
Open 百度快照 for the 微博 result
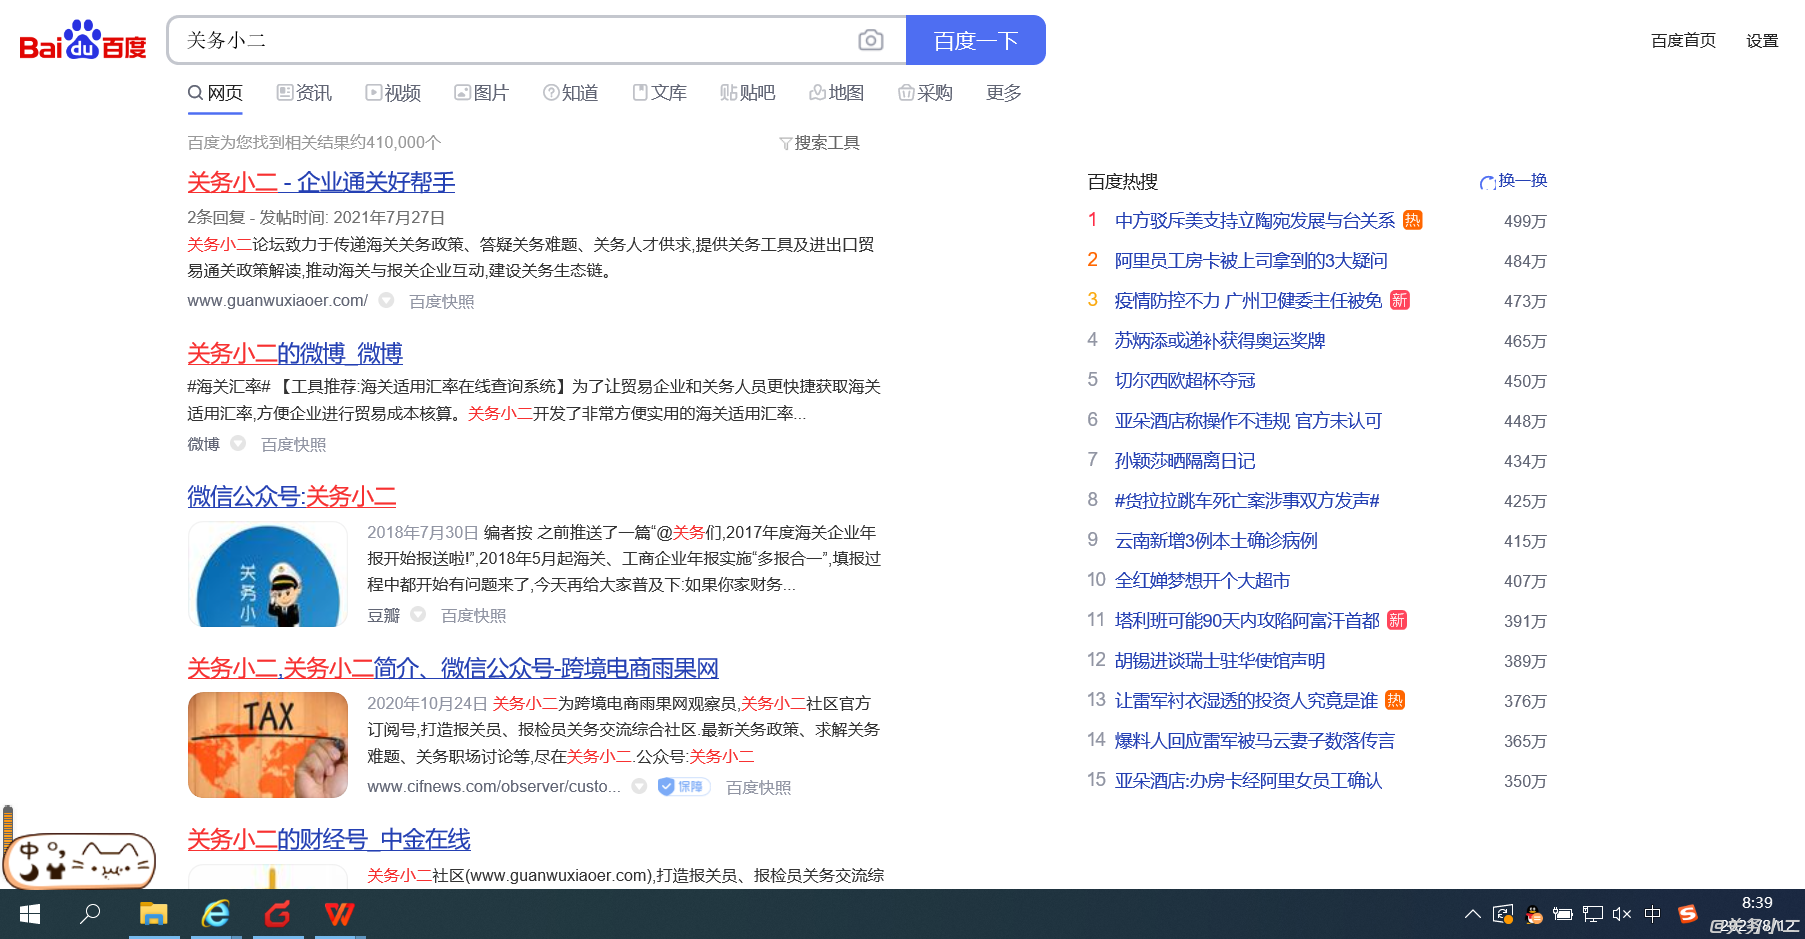click(x=294, y=444)
